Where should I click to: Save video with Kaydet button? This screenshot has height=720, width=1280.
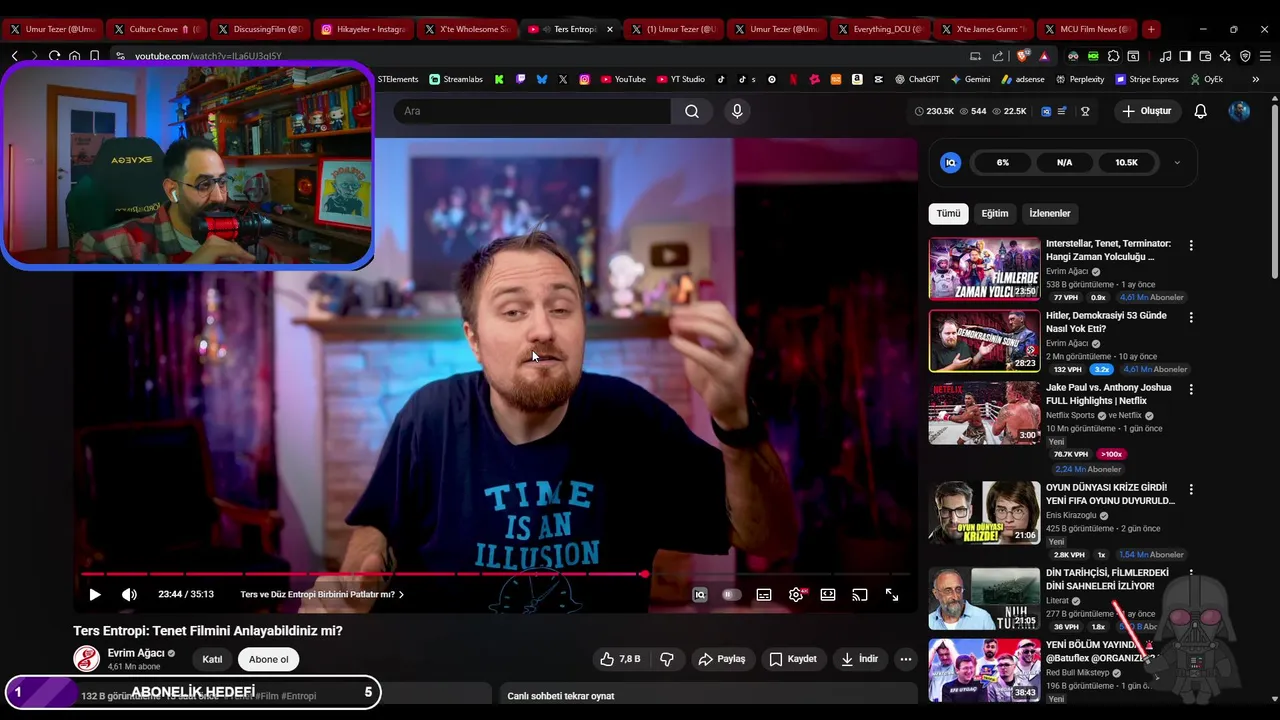[x=793, y=659]
